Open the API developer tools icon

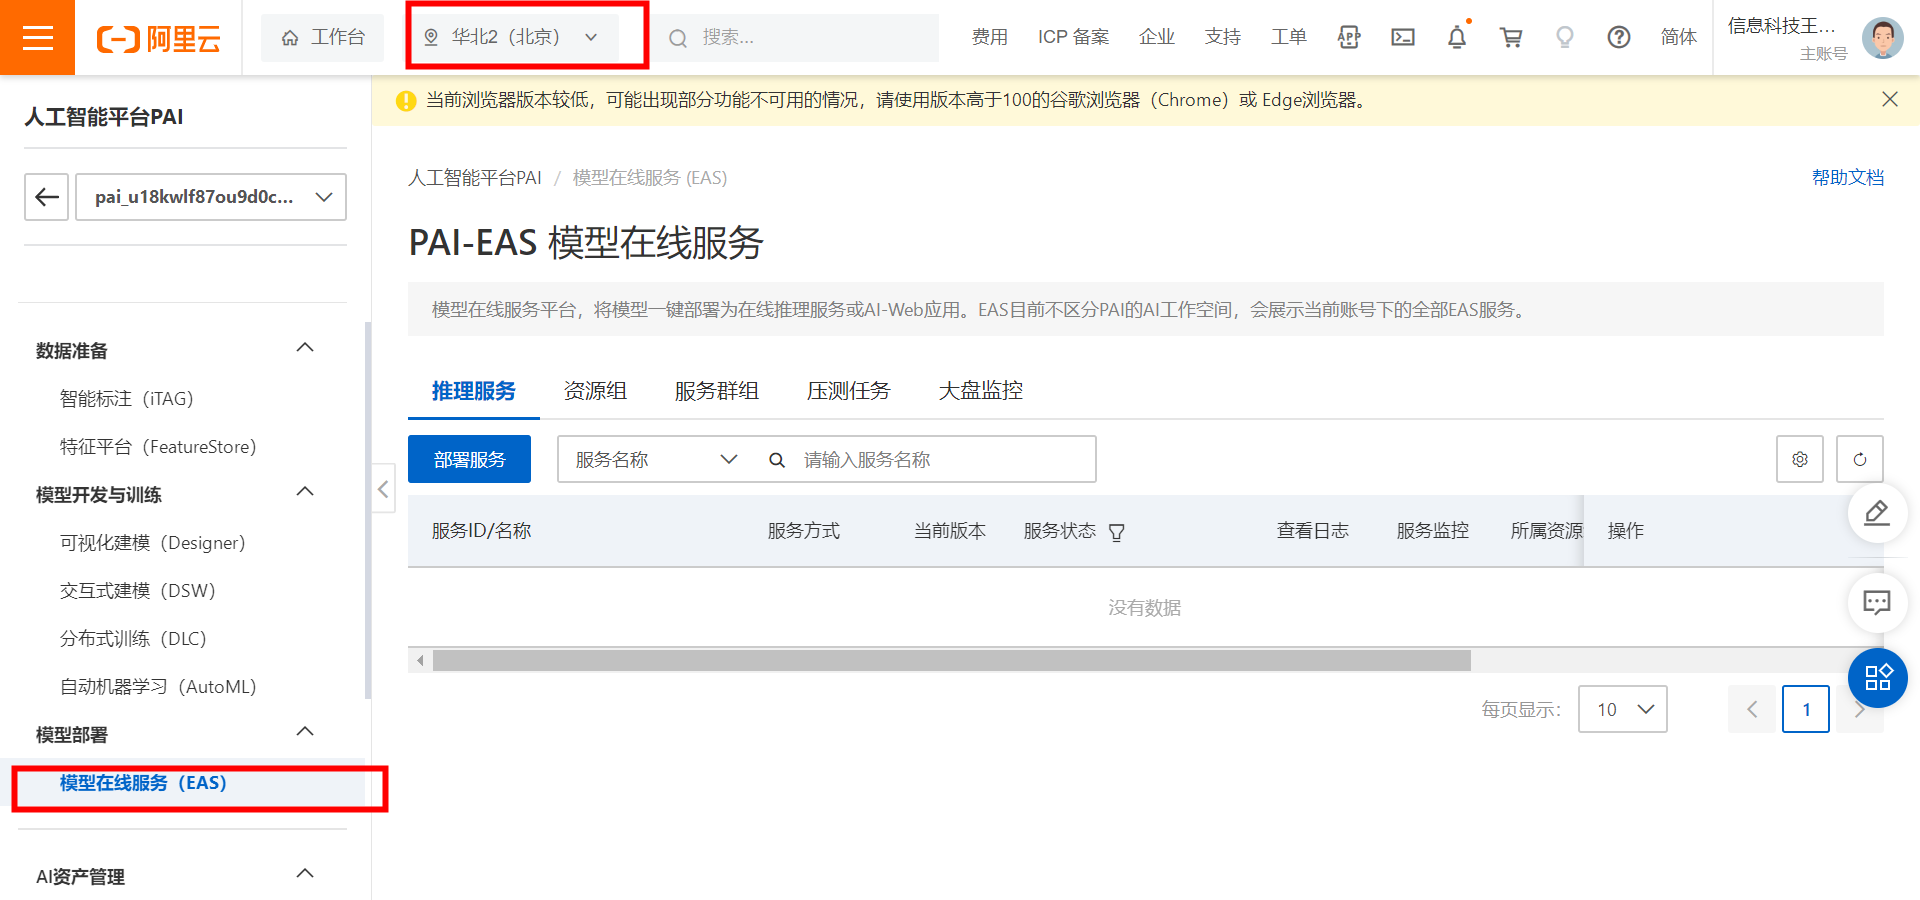pos(1349,38)
